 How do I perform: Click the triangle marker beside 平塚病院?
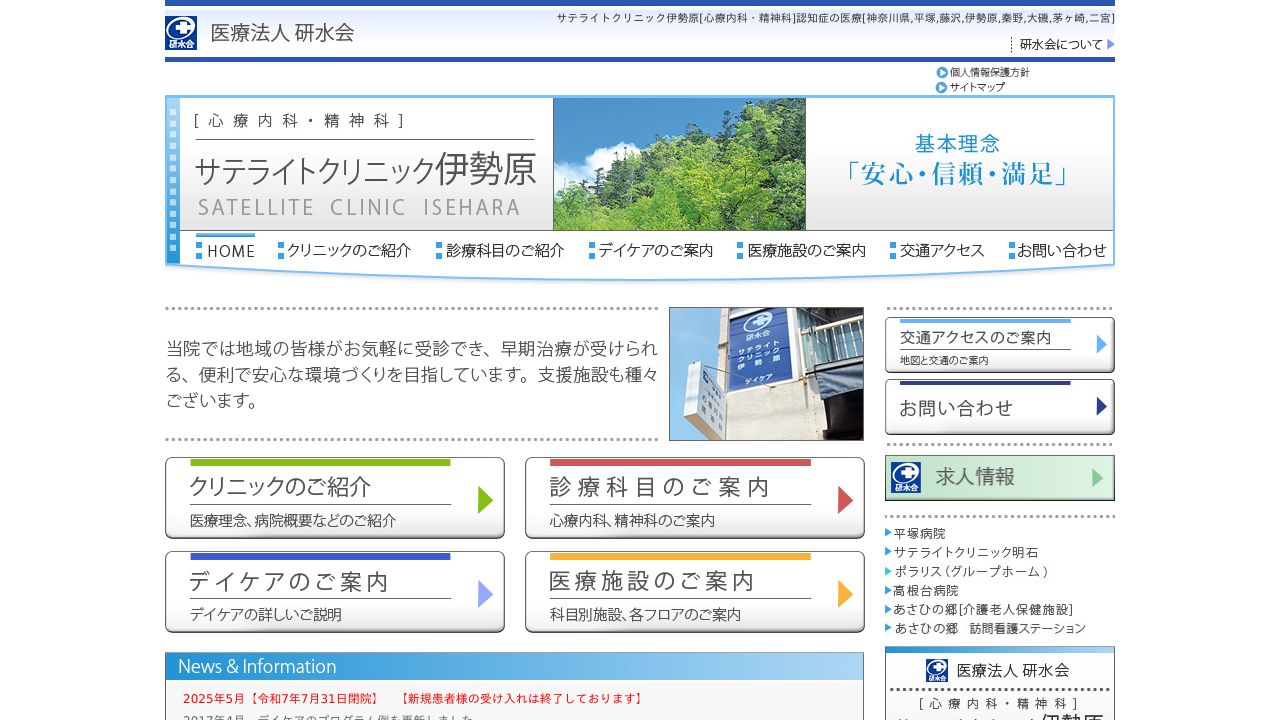pos(886,533)
